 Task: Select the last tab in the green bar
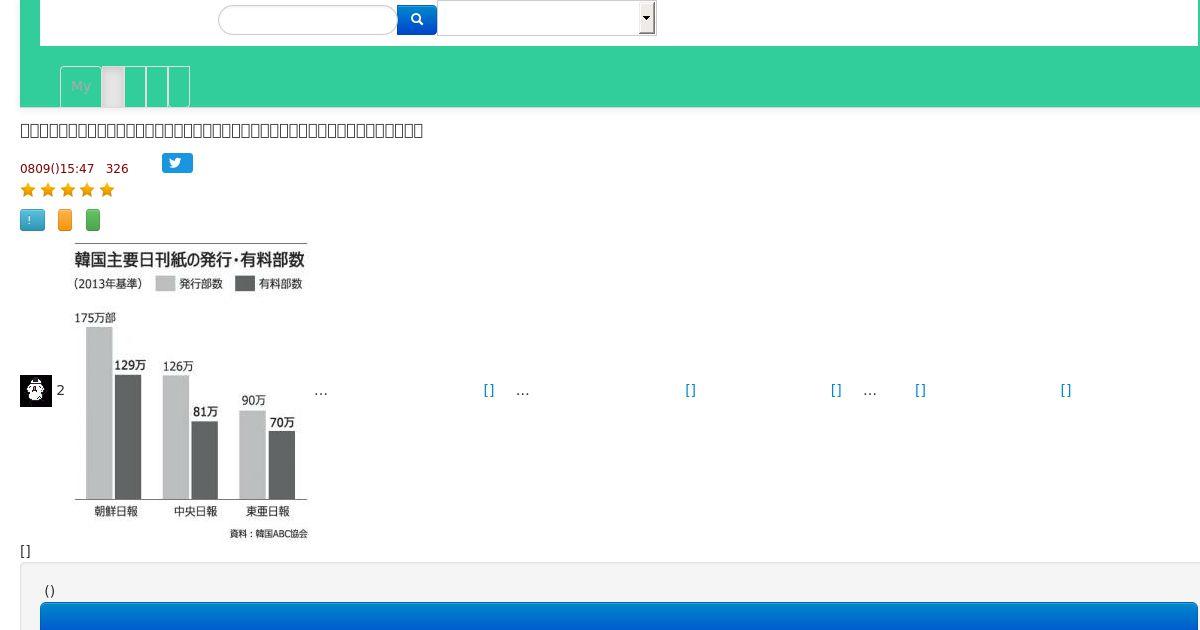pos(179,87)
